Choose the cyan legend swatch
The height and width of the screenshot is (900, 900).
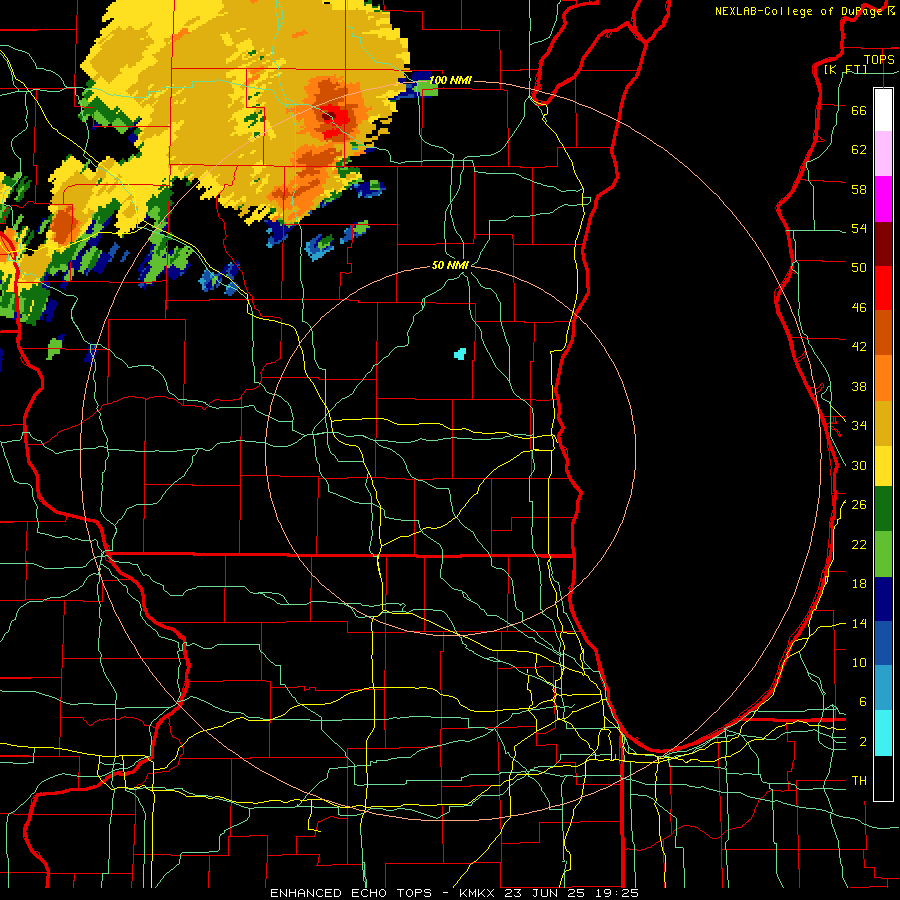(883, 732)
